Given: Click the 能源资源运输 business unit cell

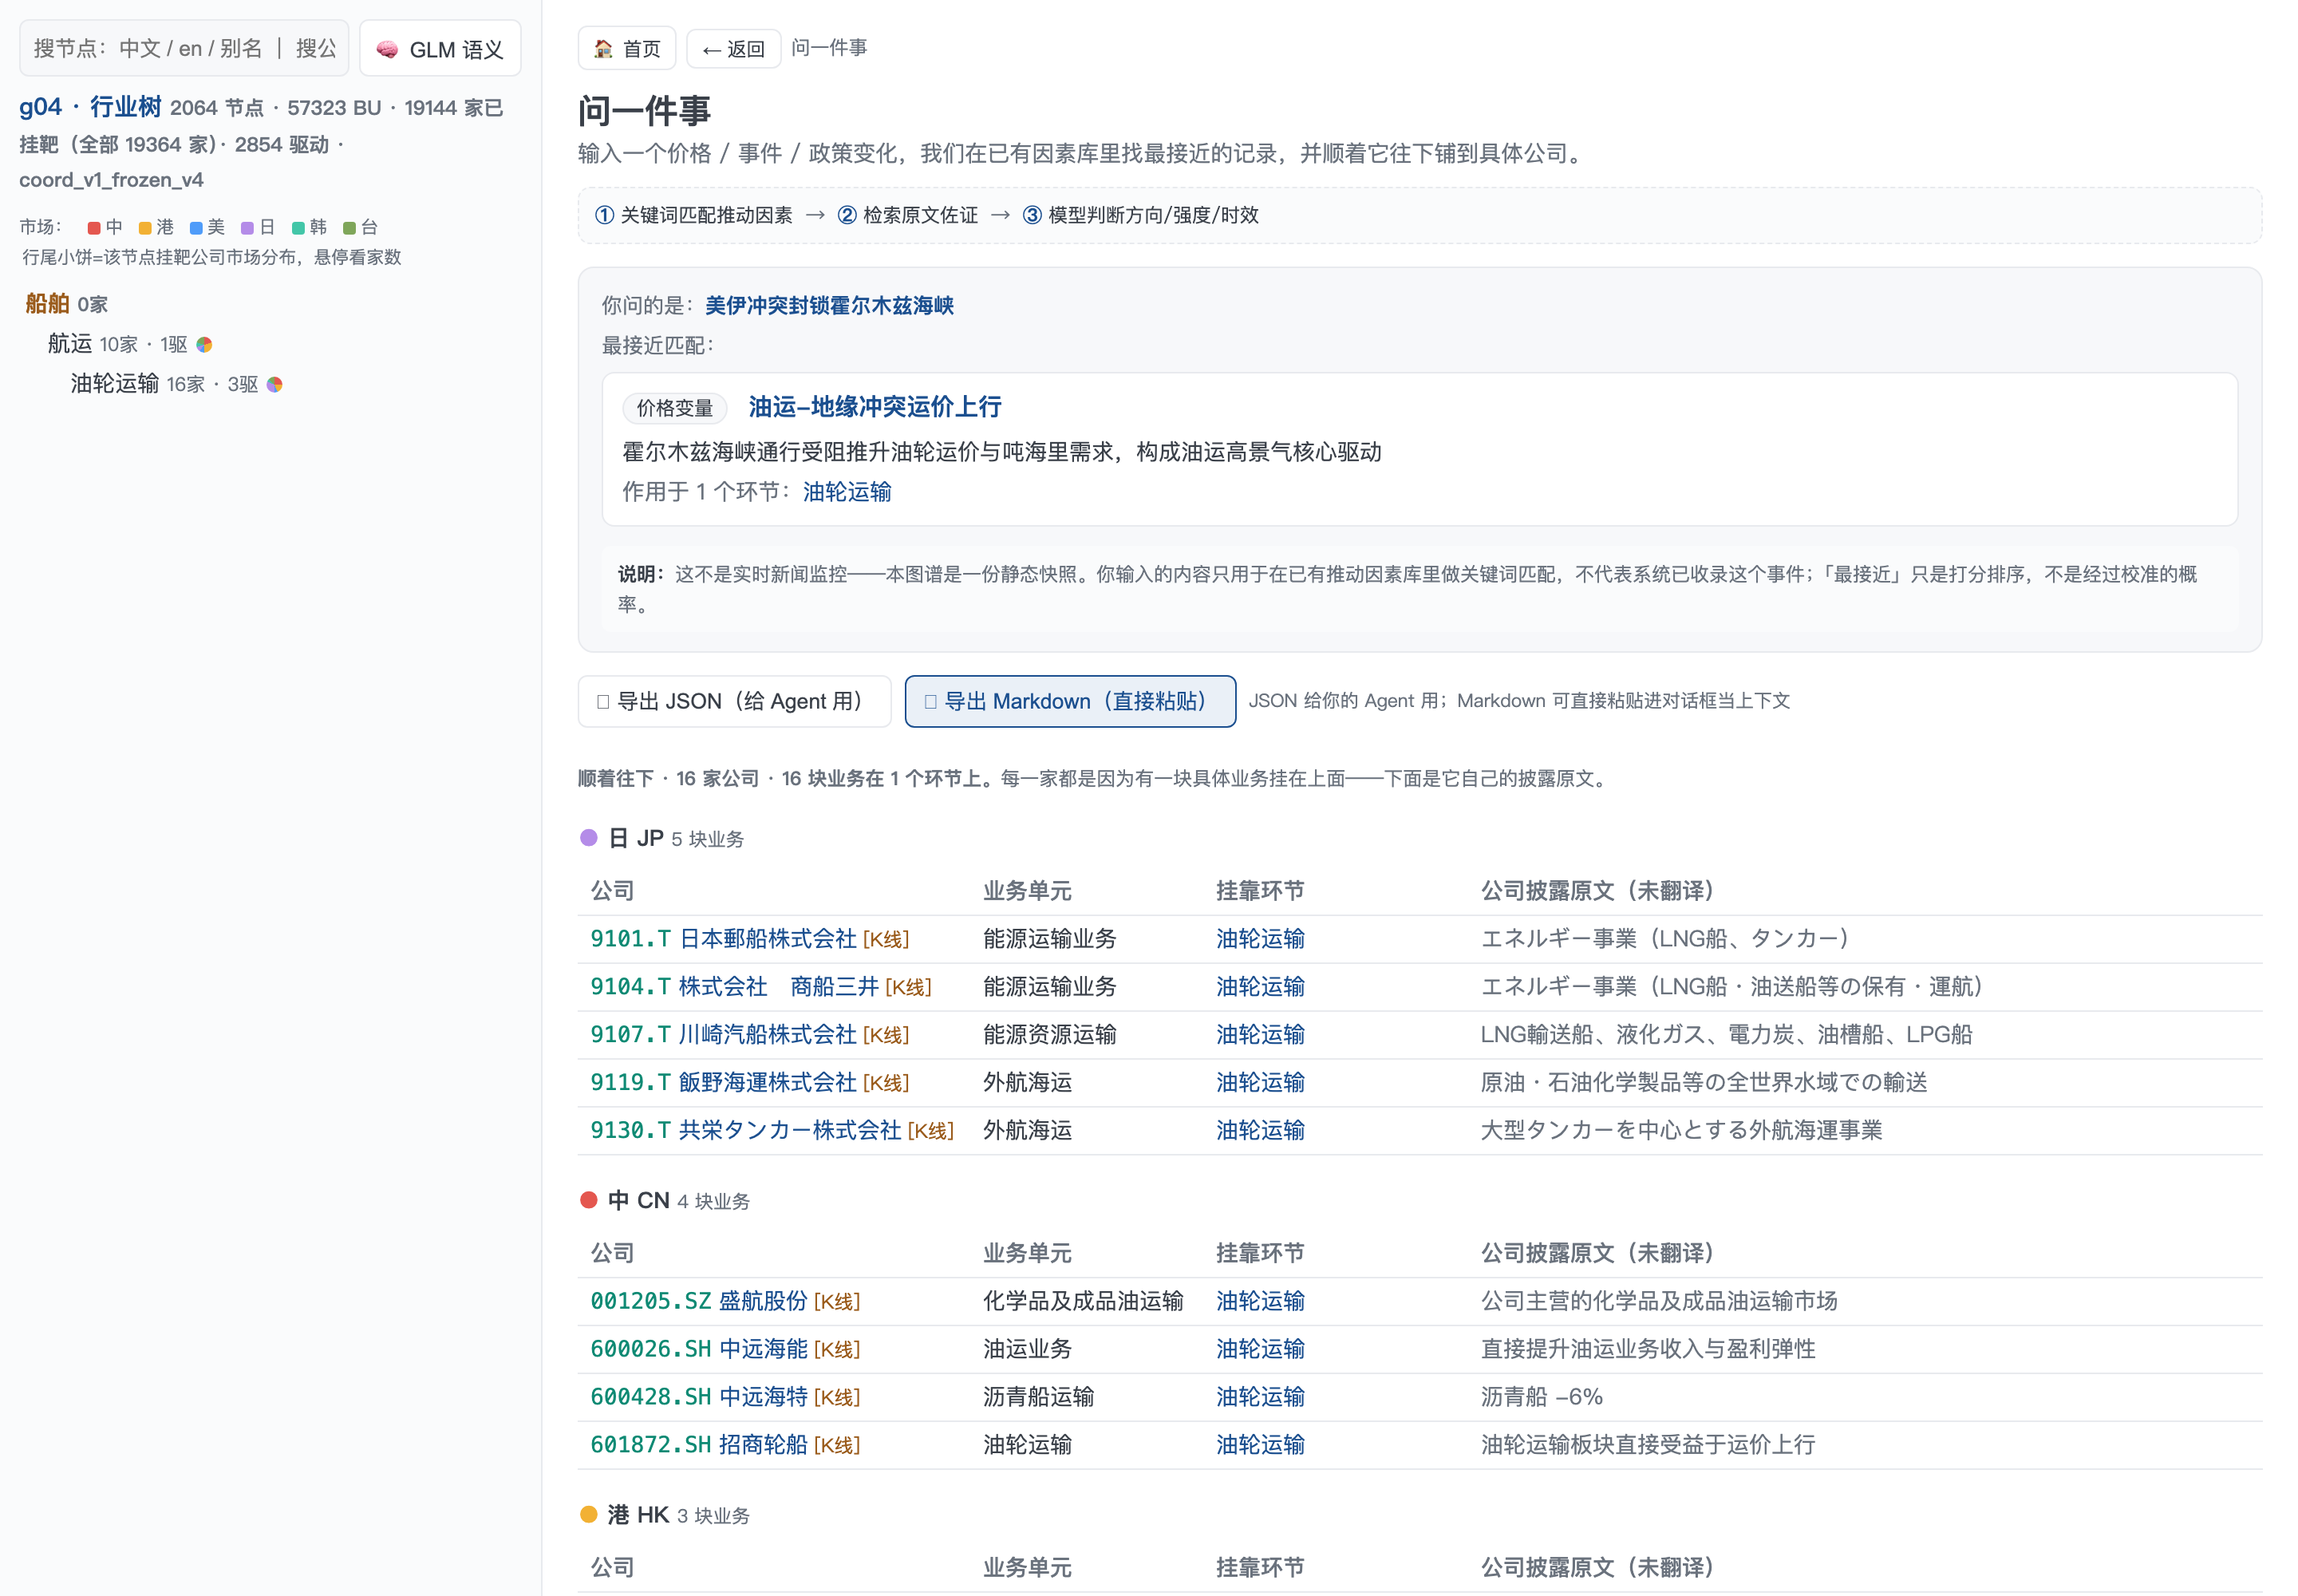Looking at the screenshot, I should [x=1049, y=1035].
